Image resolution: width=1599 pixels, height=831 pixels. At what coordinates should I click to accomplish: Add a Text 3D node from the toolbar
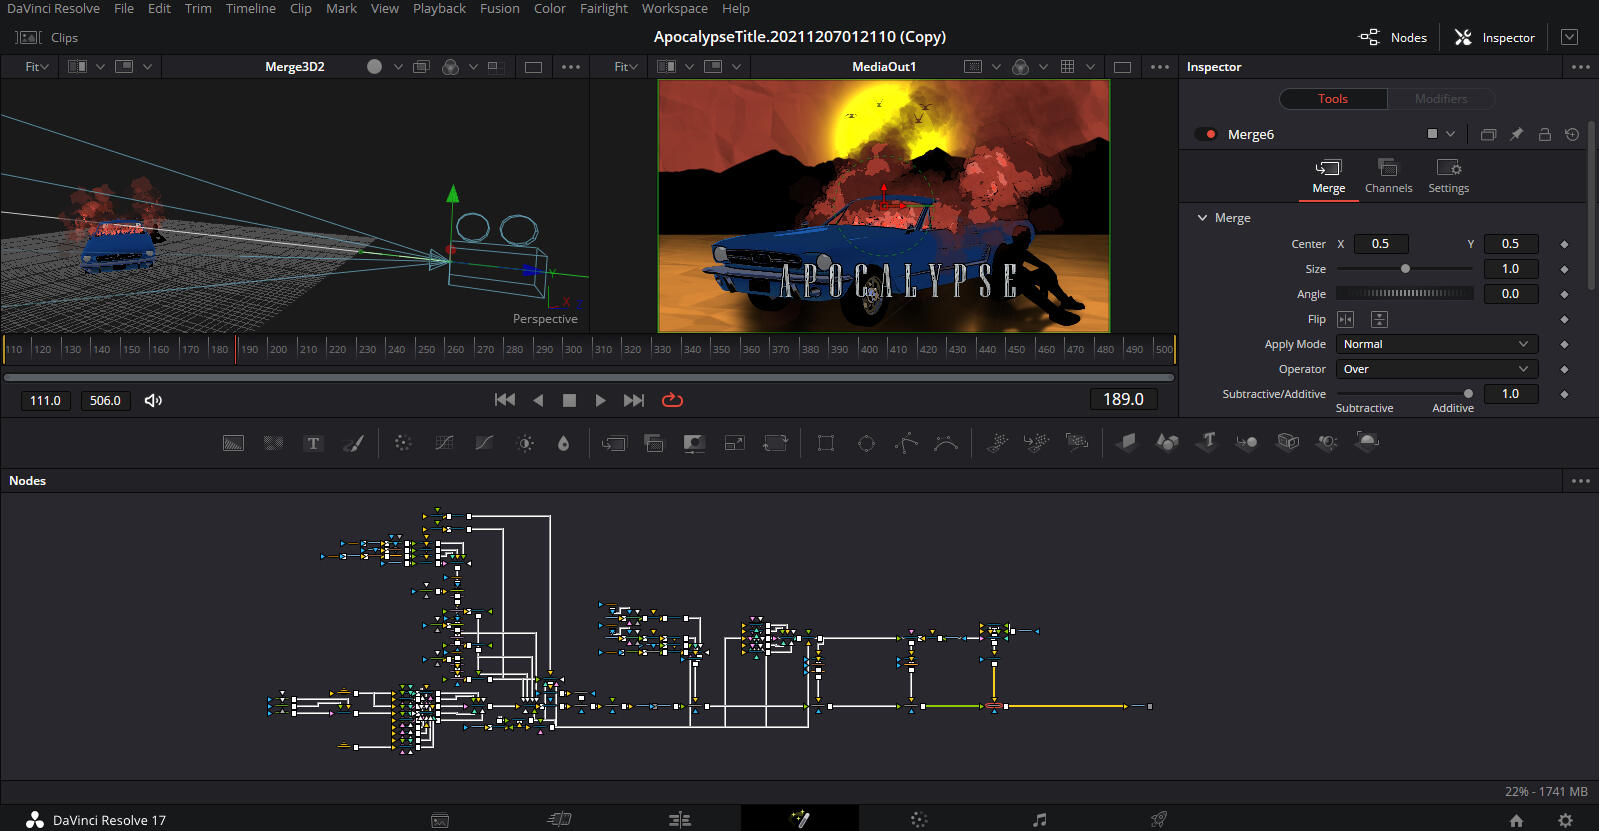[1208, 442]
